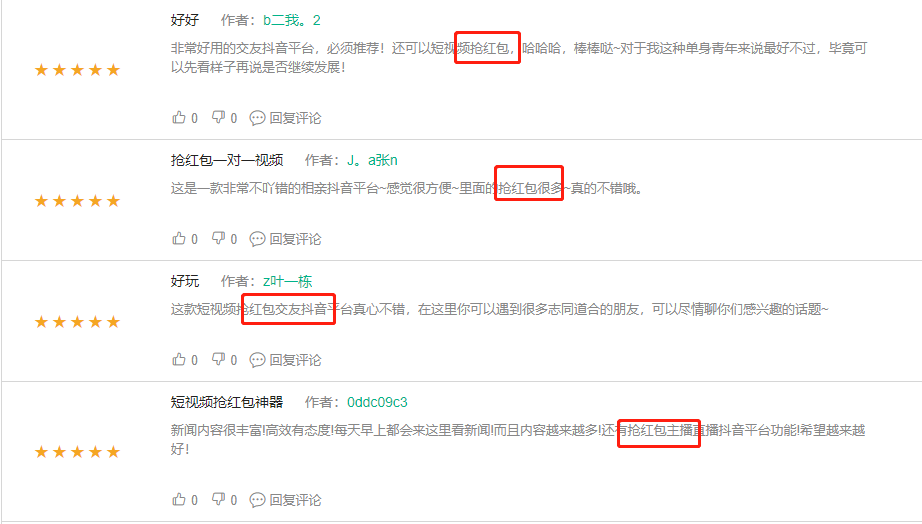Like the 抢红包一对一视频 review
This screenshot has width=922, height=524.
pos(179,238)
